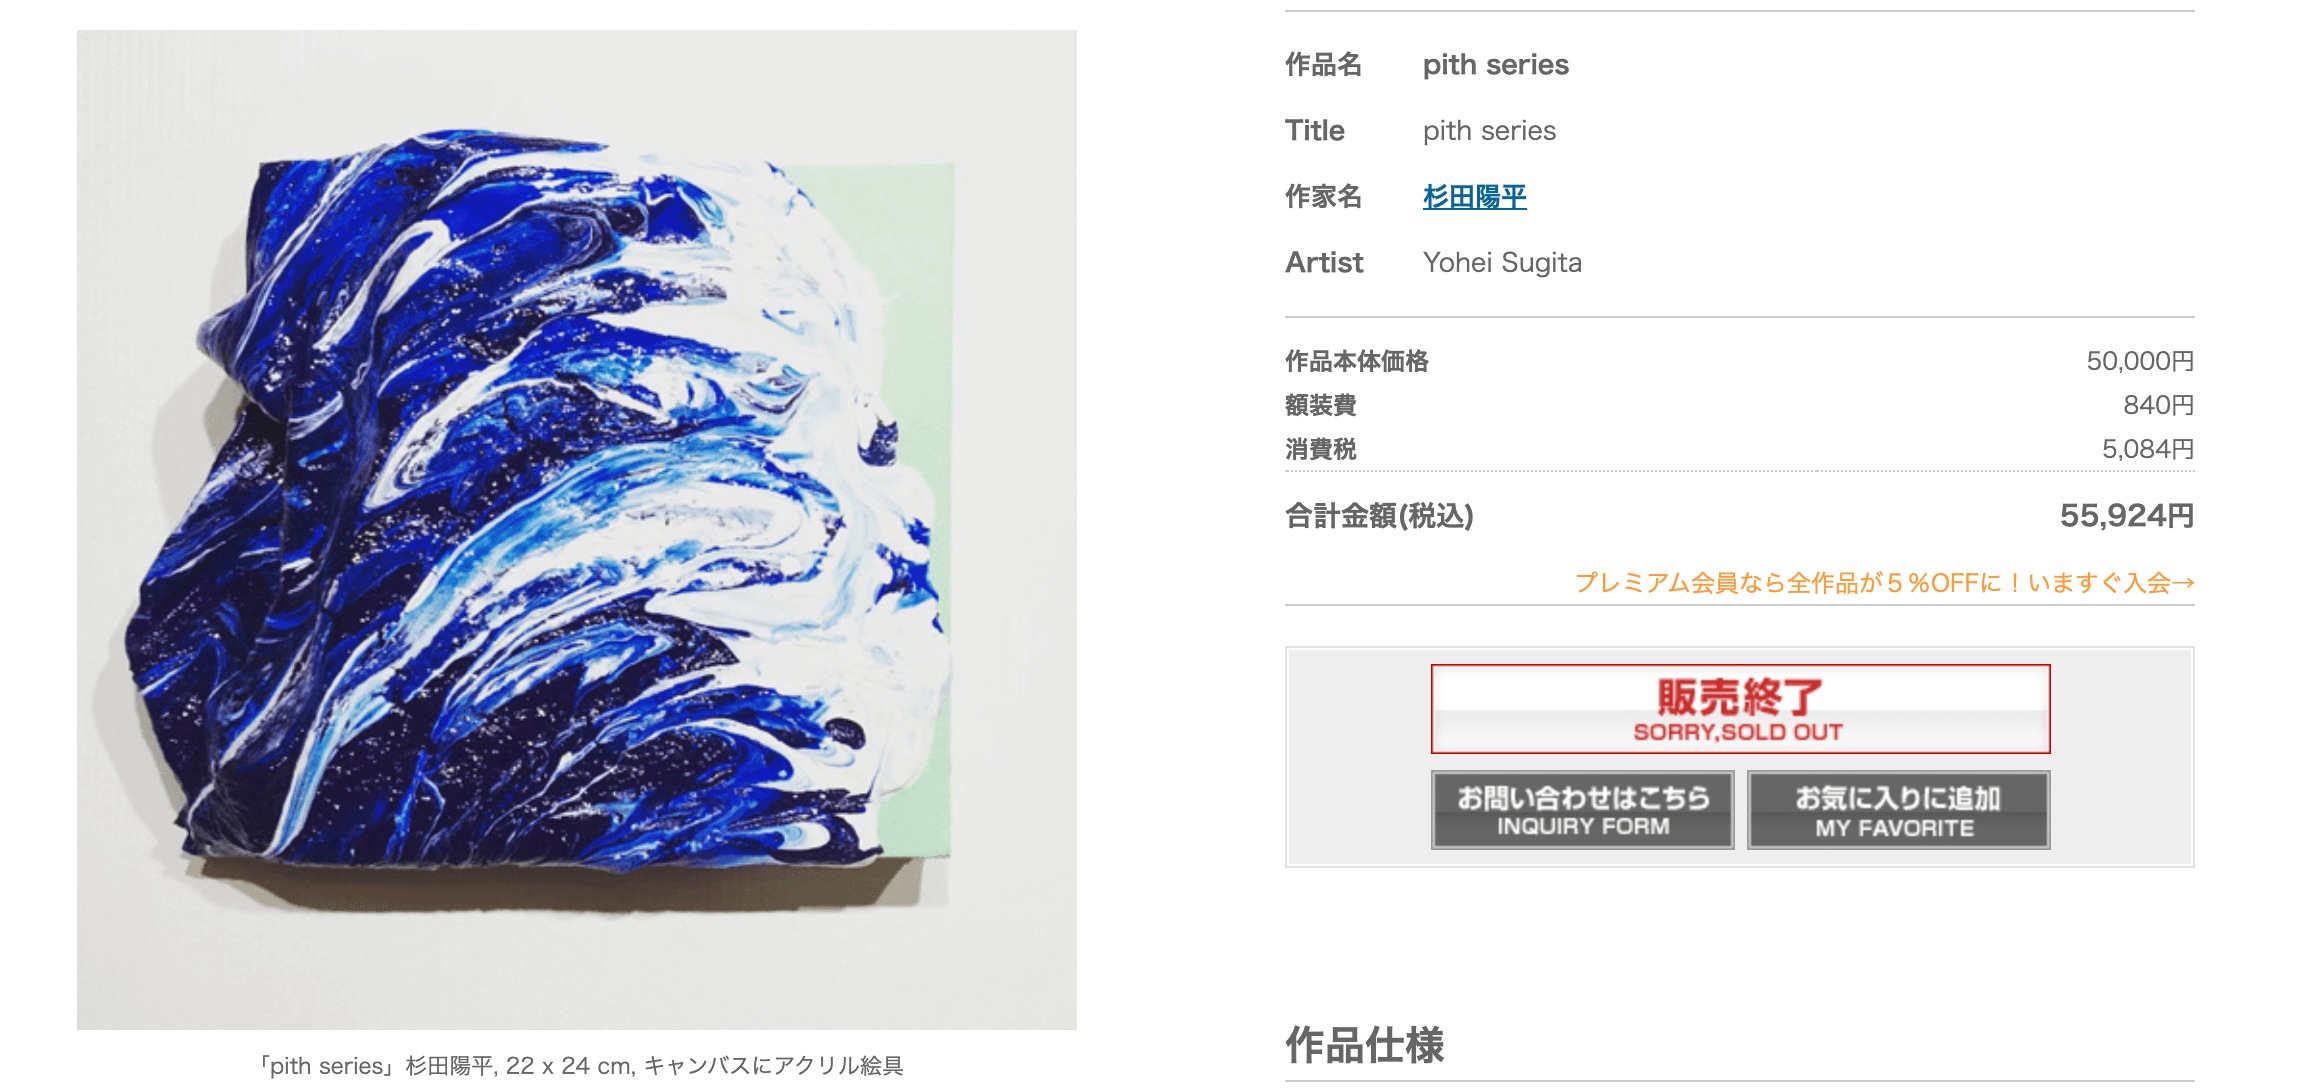Screen dimensions: 2304x1092
Task: Click the 販売終了 SORRY, SOLD OUT button
Action: 1740,709
